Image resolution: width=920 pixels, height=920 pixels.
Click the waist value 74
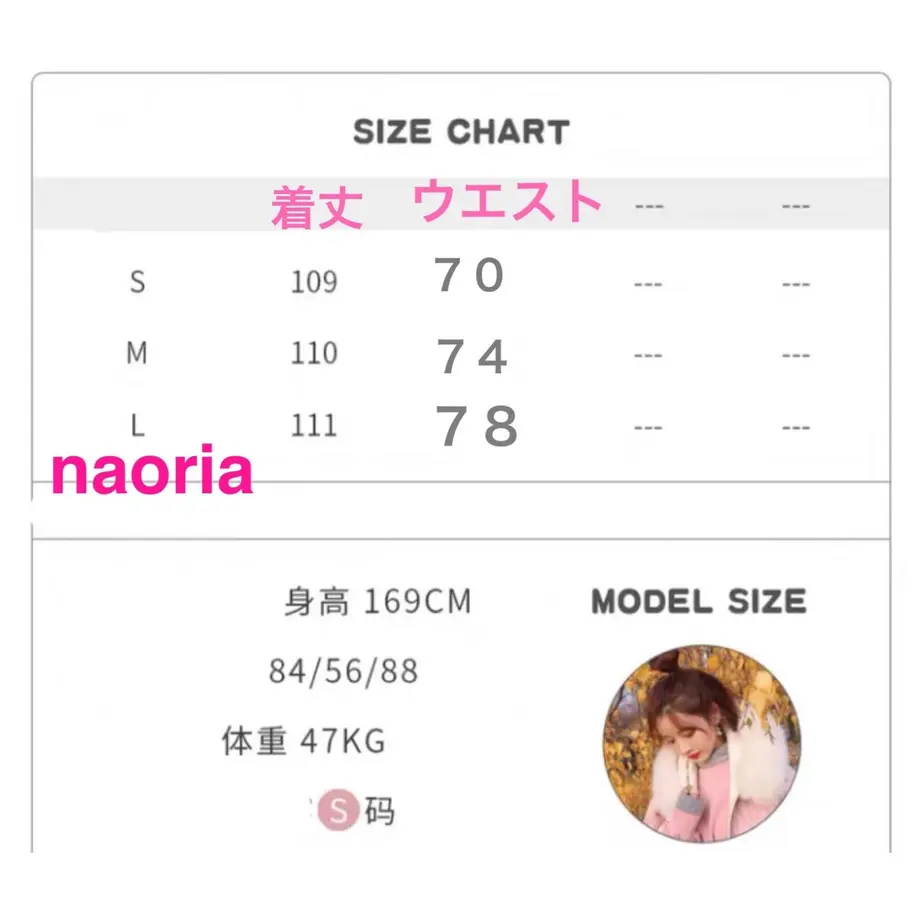[x=472, y=356]
